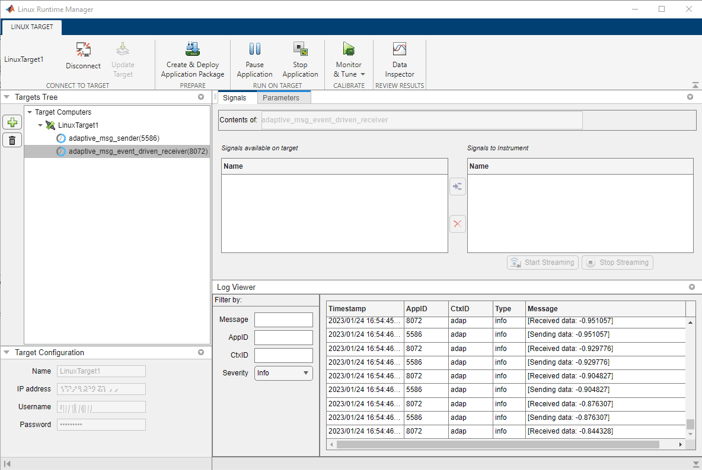Select adaptive_msg_sender(5586) in the tree
702x470 pixels.
[113, 138]
